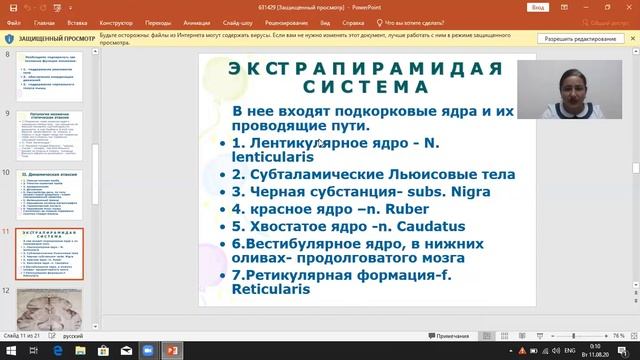Switch to Normal view icon
This screenshot has height=360, width=640.
click(487, 336)
